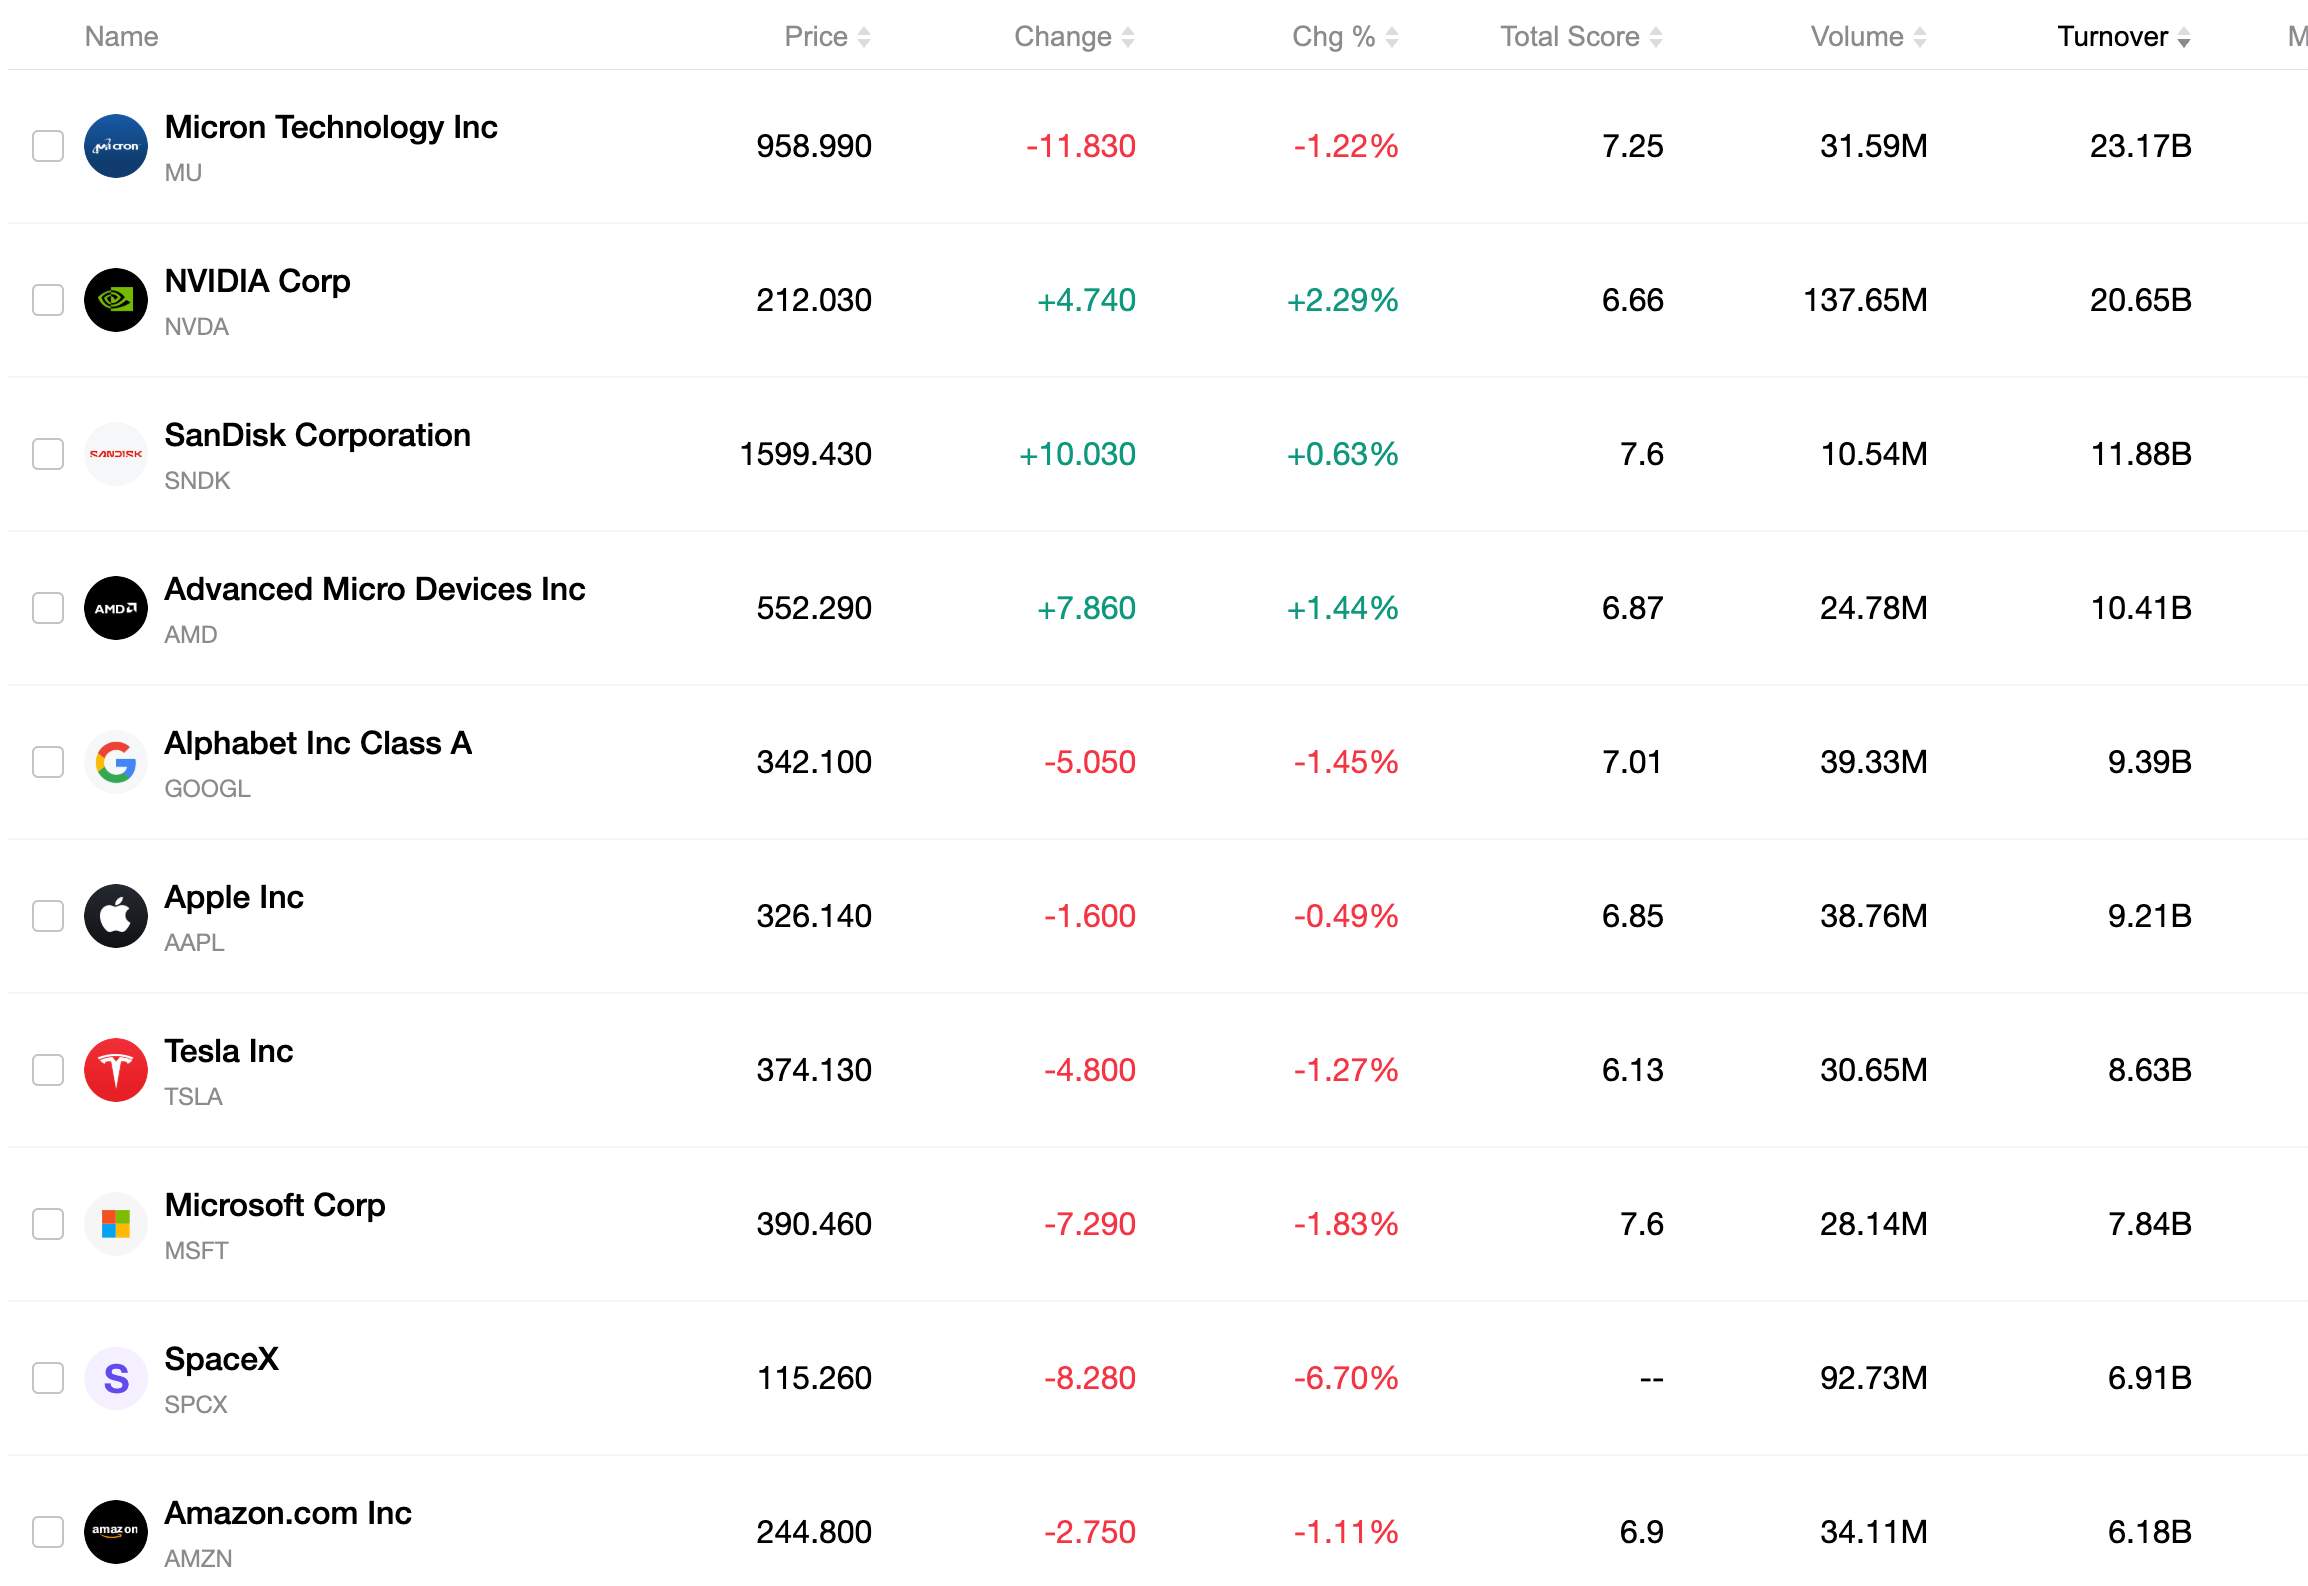Screen dimensions: 2308x1586
Task: Open the SanDisk Corporation name link
Action: point(318,435)
